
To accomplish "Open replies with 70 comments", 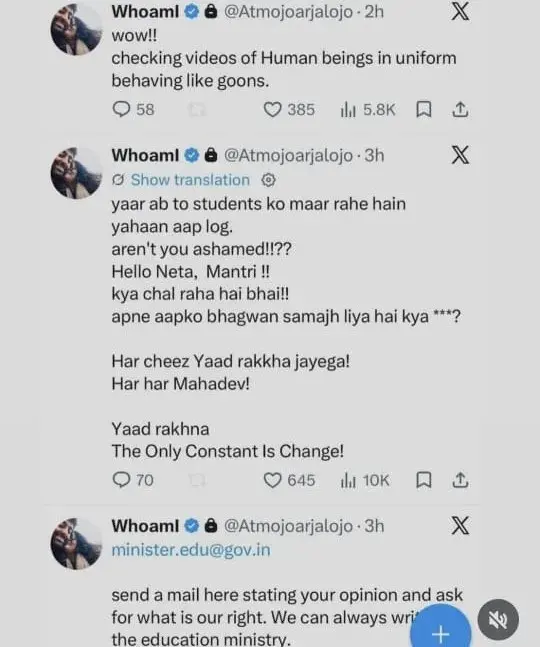I will click(133, 480).
